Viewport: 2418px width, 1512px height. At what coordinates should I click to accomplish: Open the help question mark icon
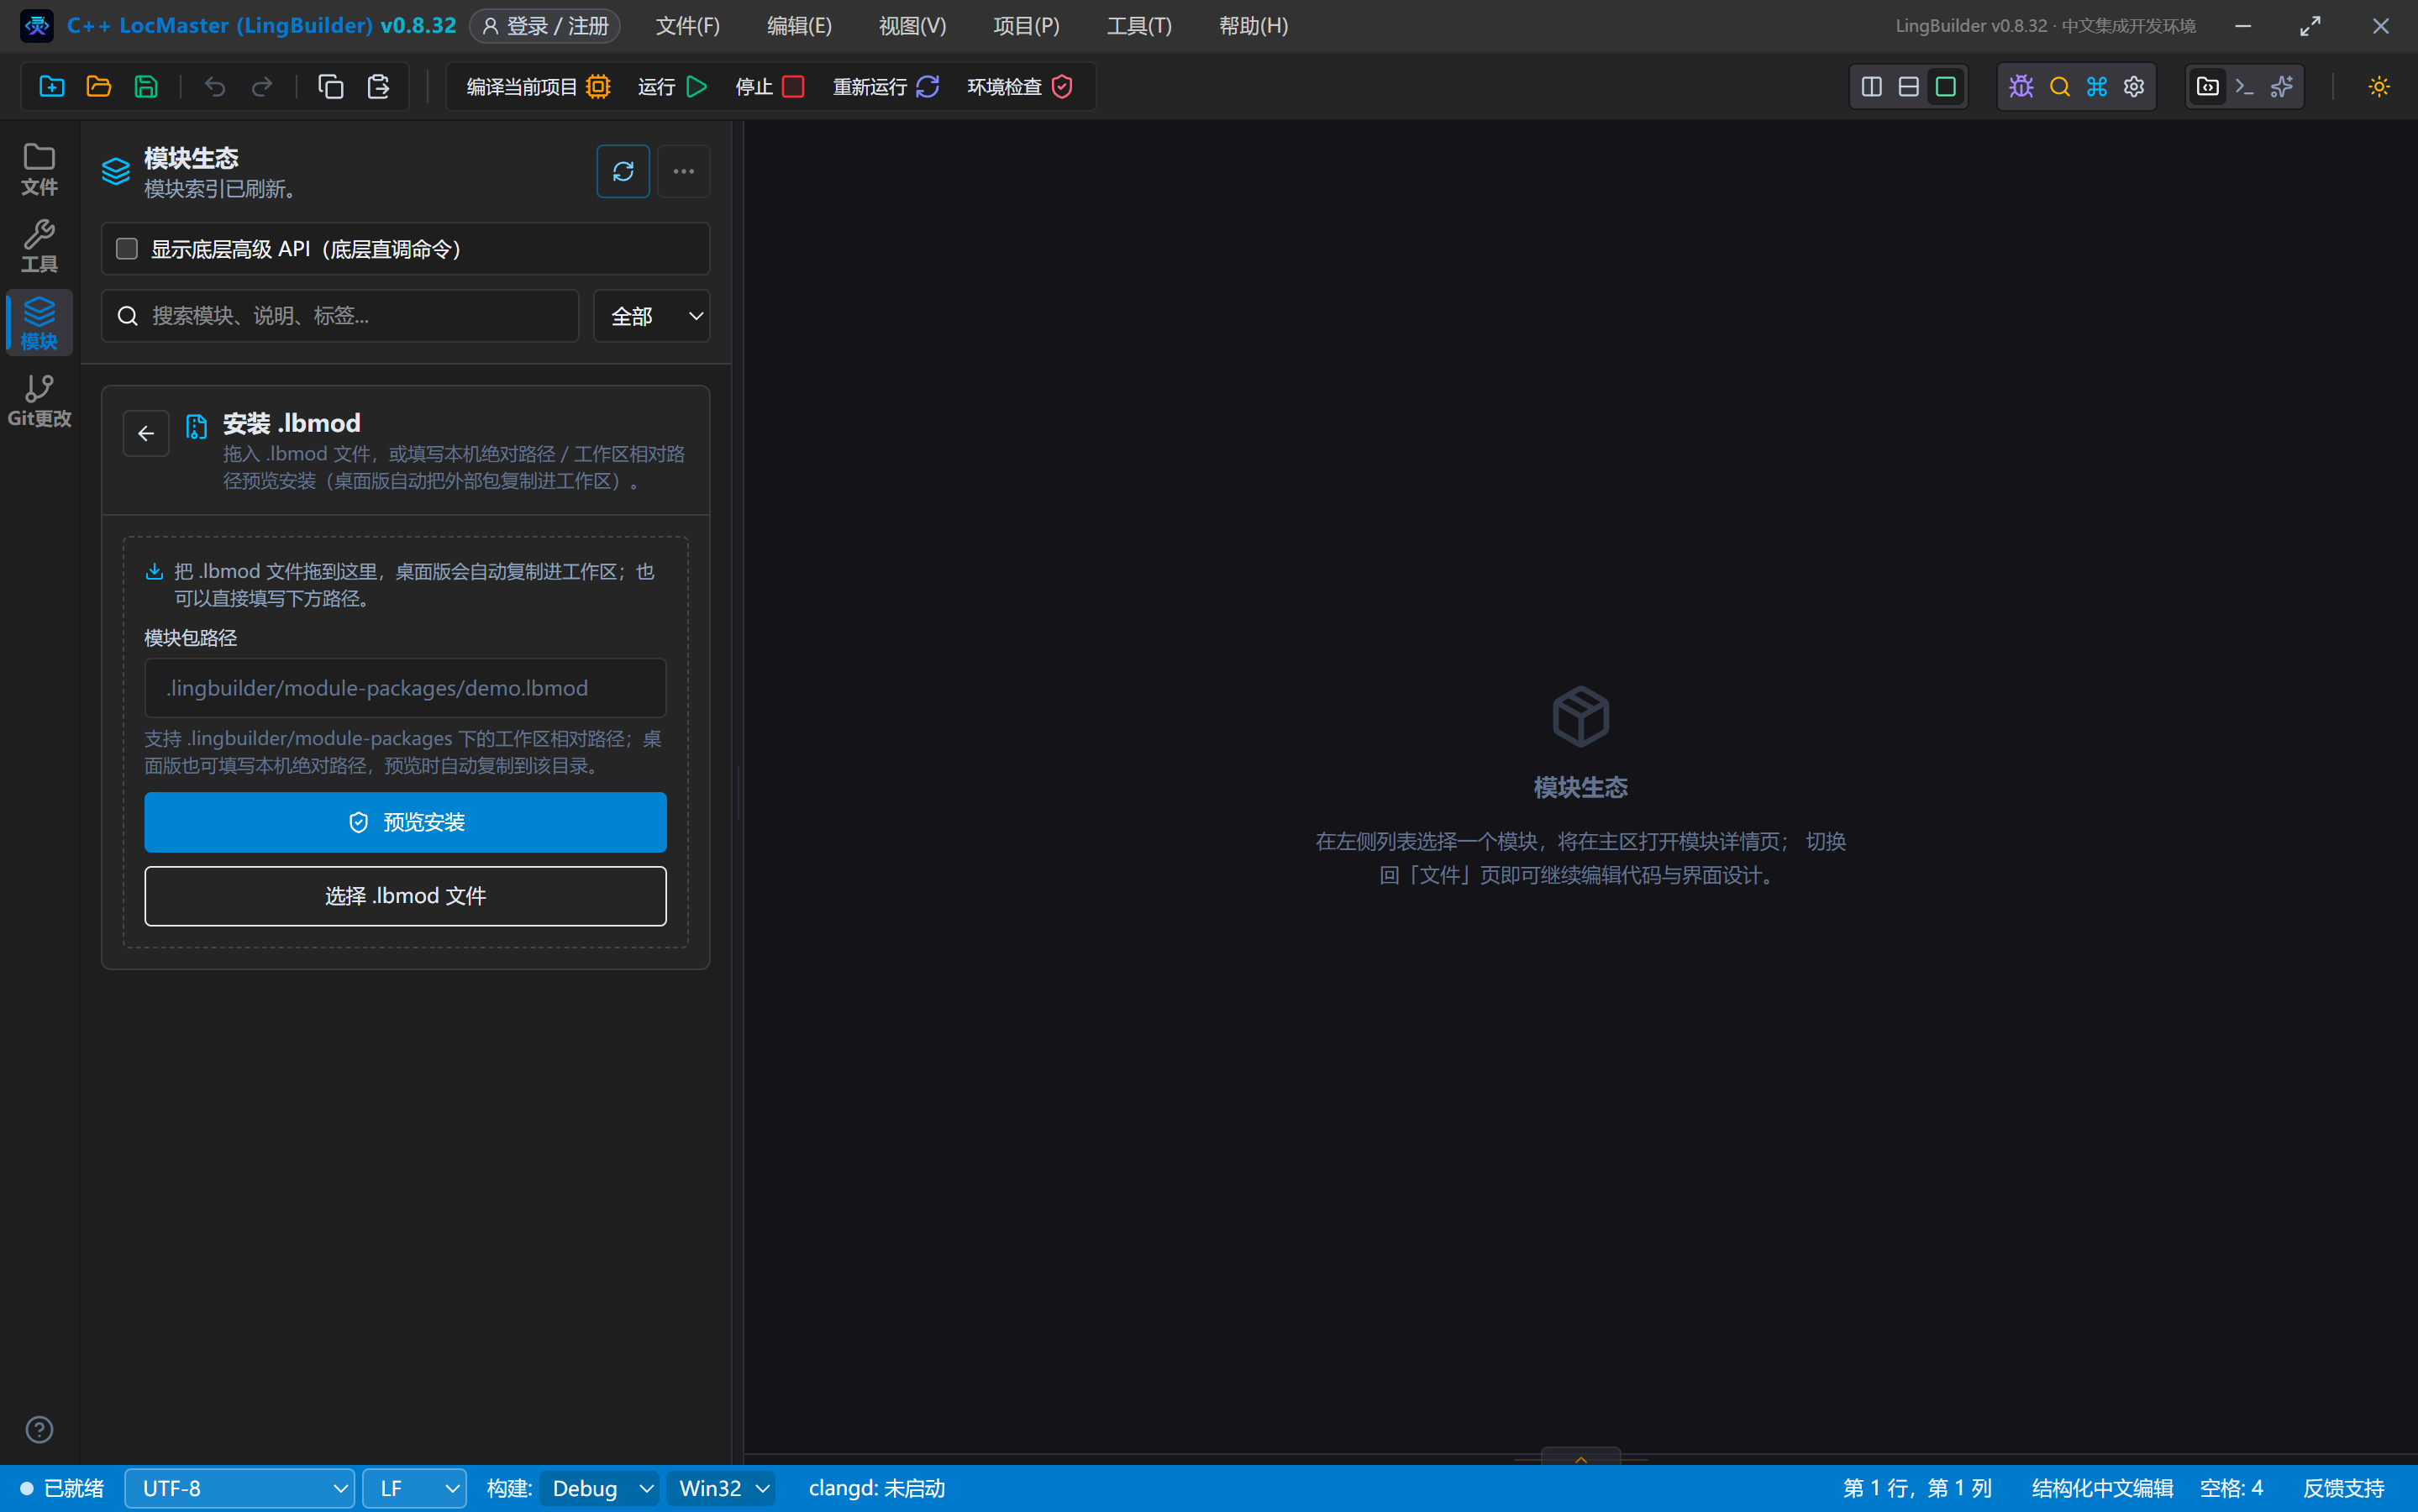pos(39,1430)
